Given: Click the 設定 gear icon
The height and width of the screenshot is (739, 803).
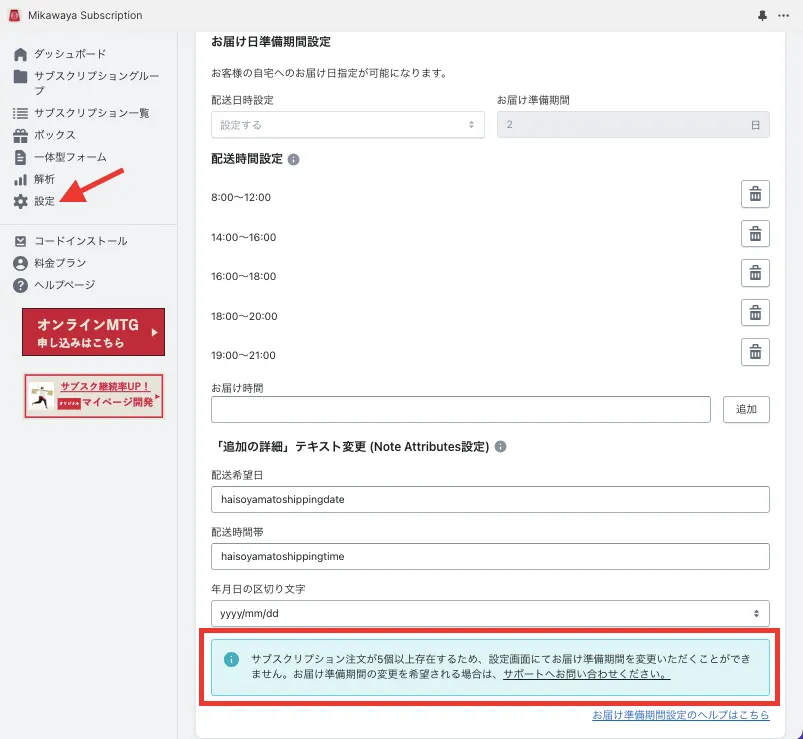Looking at the screenshot, I should 20,202.
